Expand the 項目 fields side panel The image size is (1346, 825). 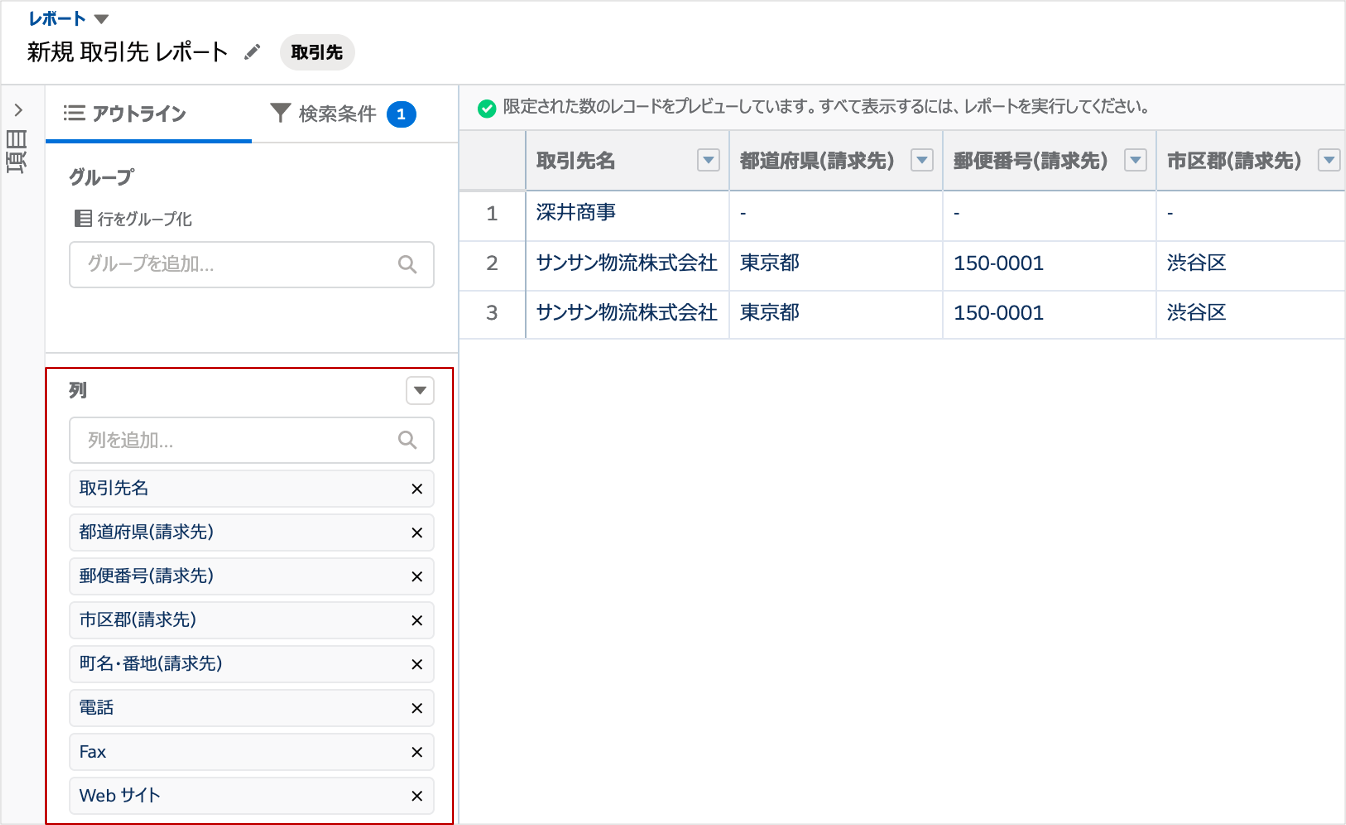[x=18, y=110]
